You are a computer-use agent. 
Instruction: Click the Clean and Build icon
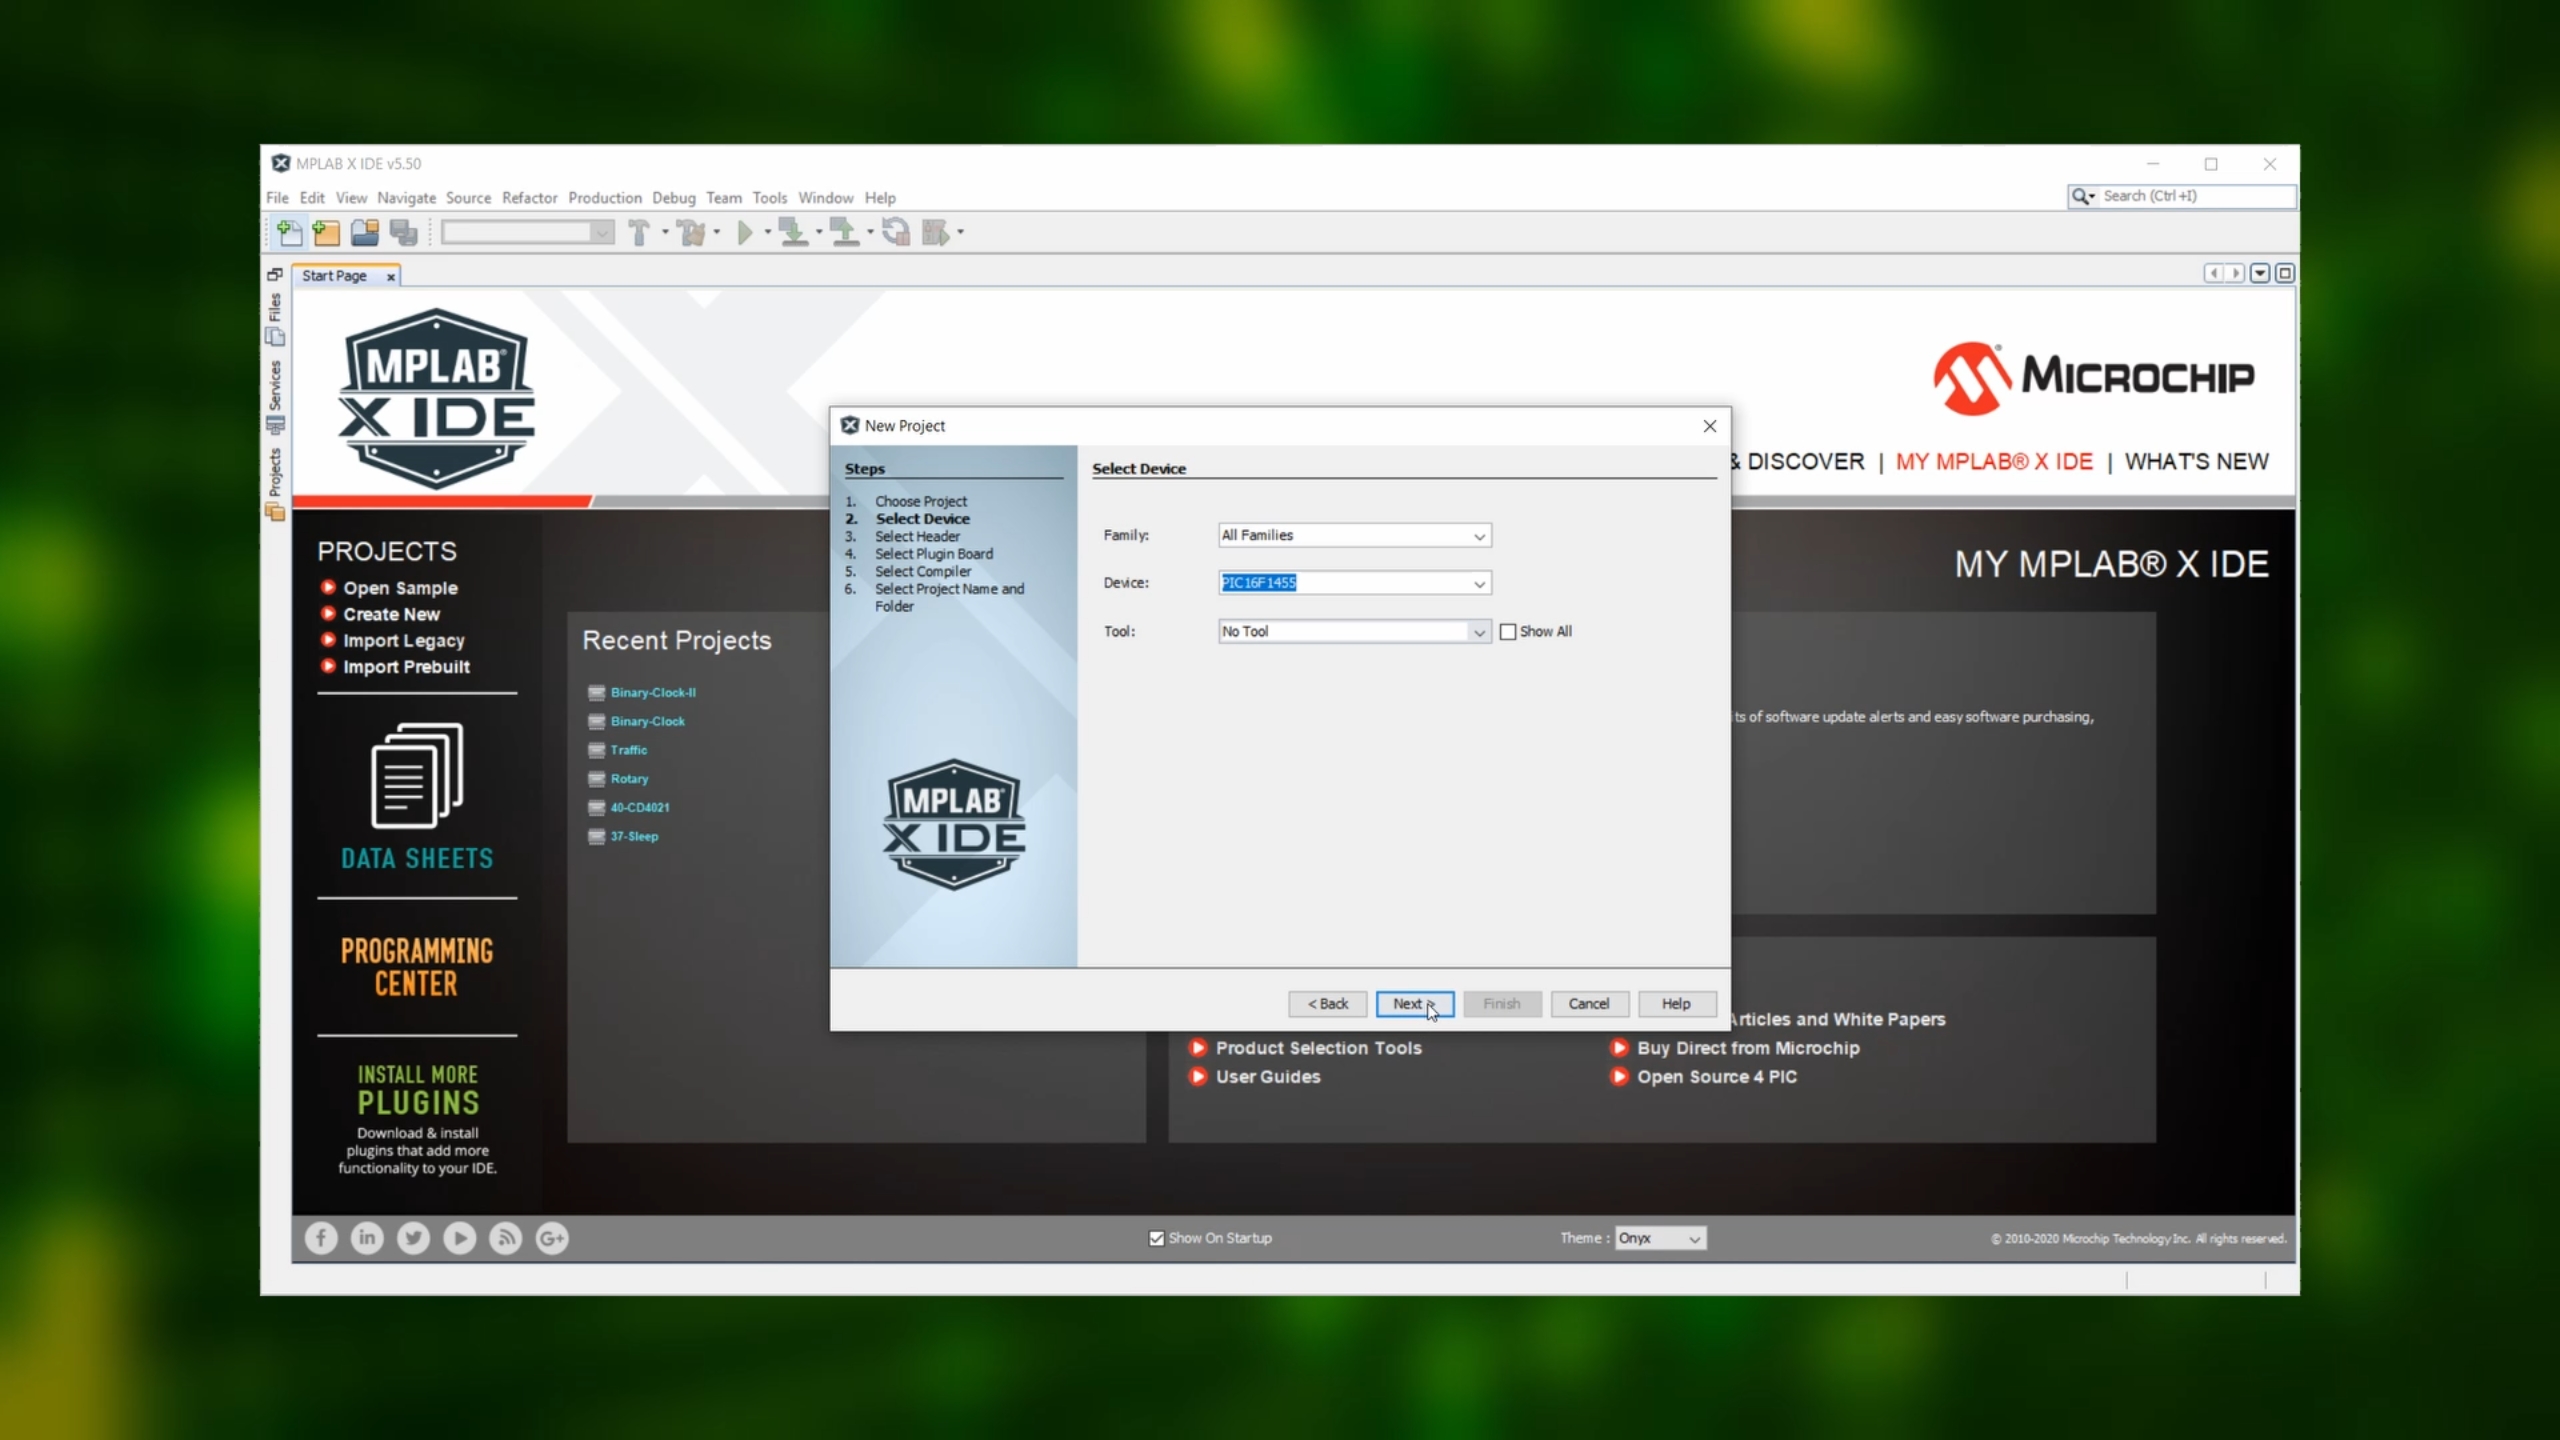[690, 233]
